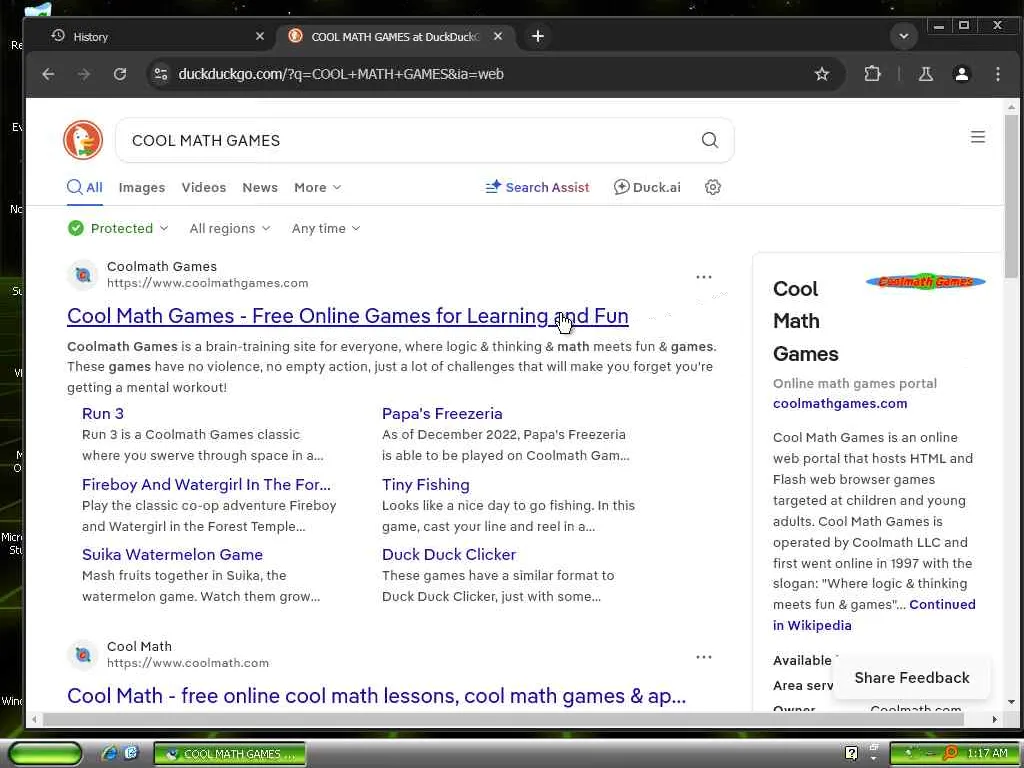1024x768 pixels.
Task: Click the Coolmath Games logo in the info panel
Action: pos(925,281)
